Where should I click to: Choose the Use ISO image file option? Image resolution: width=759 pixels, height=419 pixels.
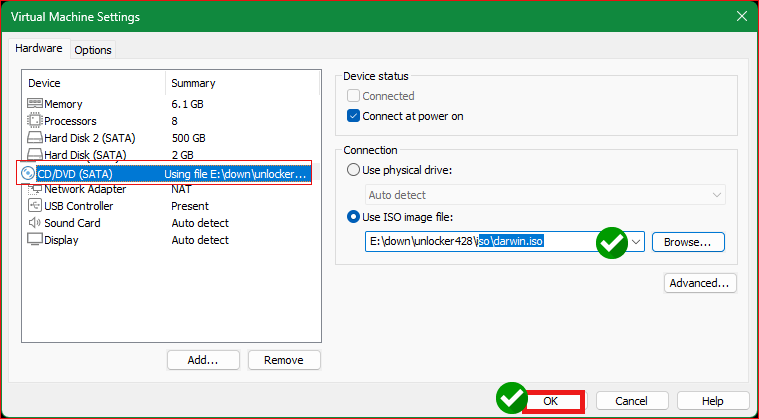pyautogui.click(x=353, y=217)
